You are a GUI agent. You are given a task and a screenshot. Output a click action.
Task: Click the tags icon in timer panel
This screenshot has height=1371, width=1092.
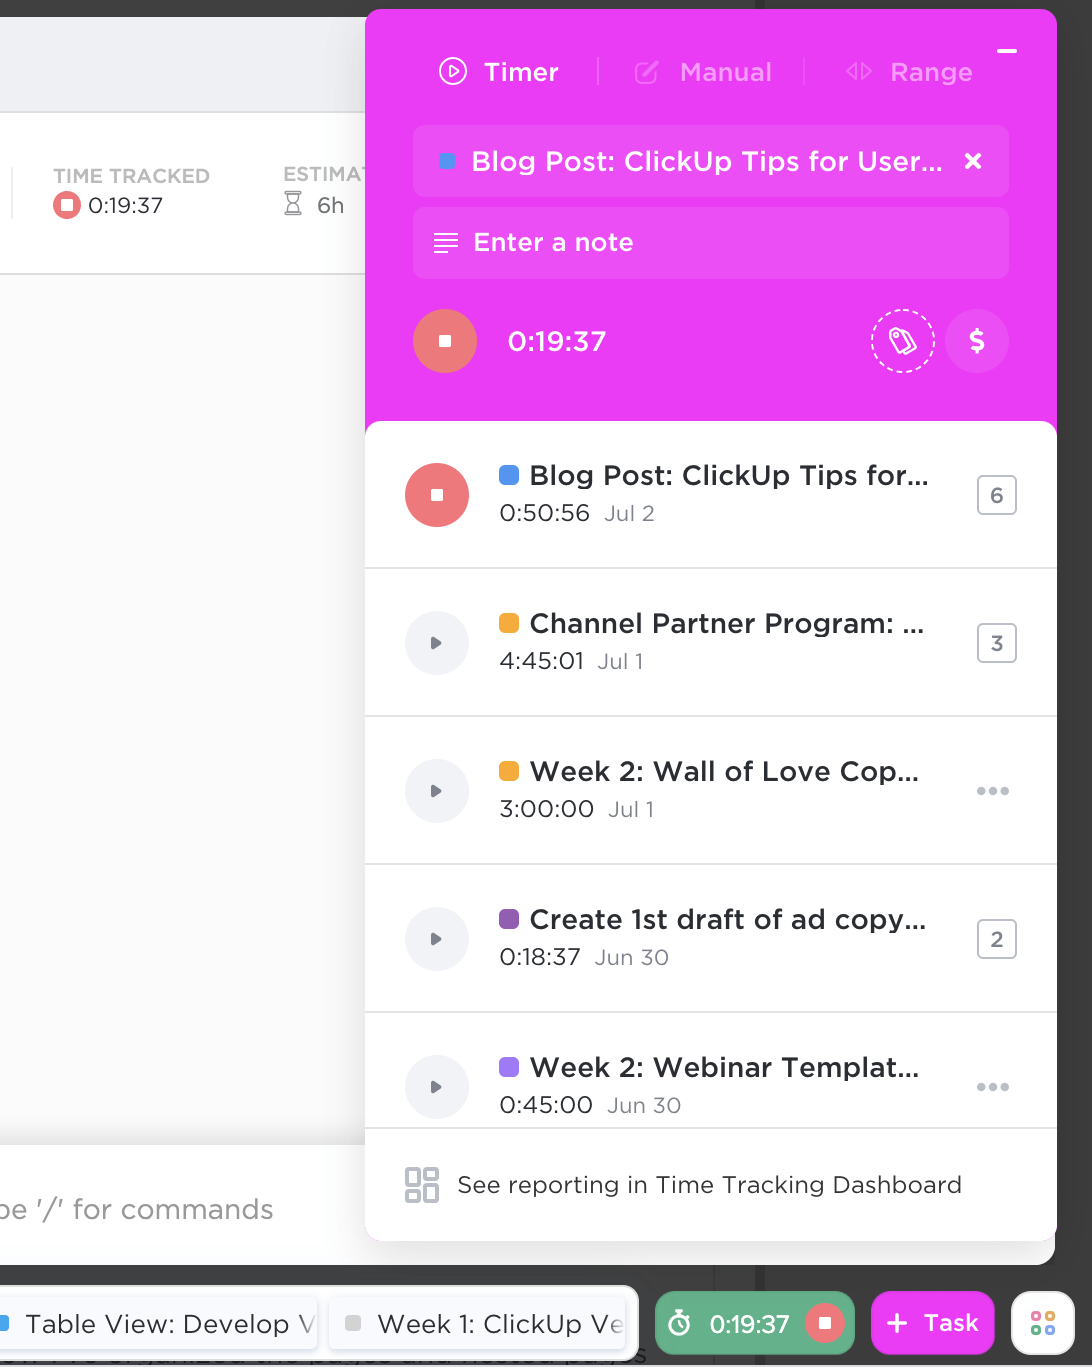902,342
